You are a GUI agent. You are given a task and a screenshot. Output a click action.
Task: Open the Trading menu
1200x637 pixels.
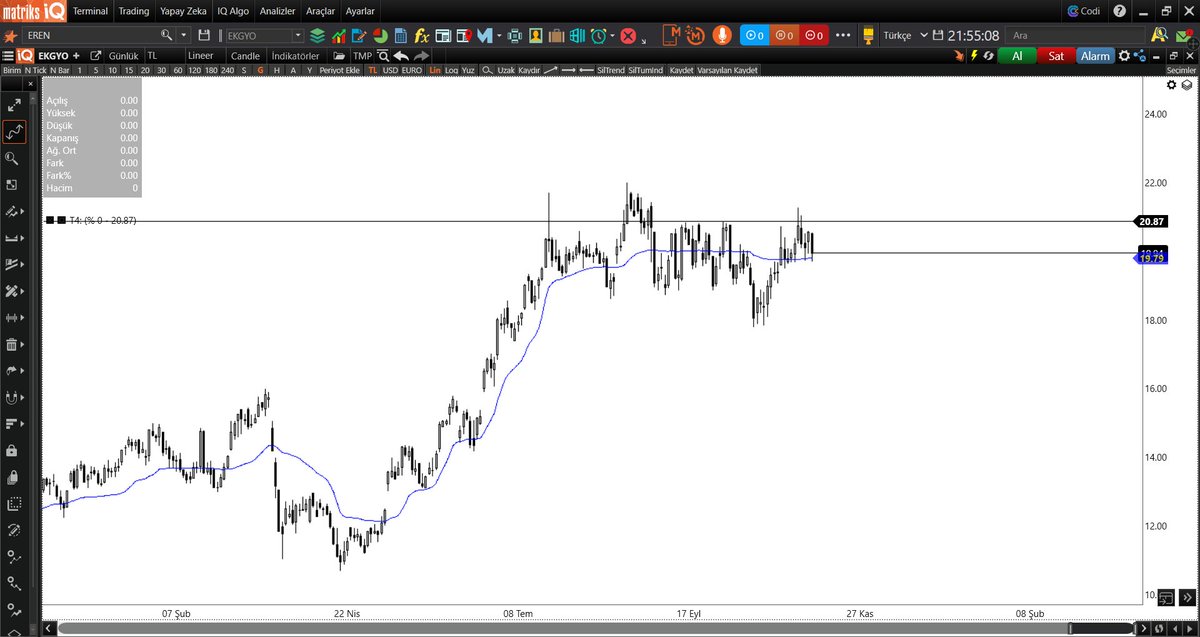click(x=133, y=11)
